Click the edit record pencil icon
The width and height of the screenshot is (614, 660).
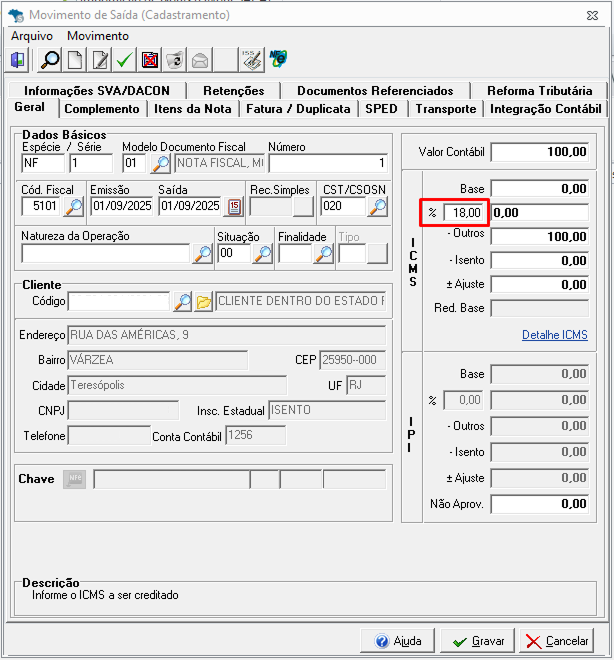pyautogui.click(x=100, y=60)
